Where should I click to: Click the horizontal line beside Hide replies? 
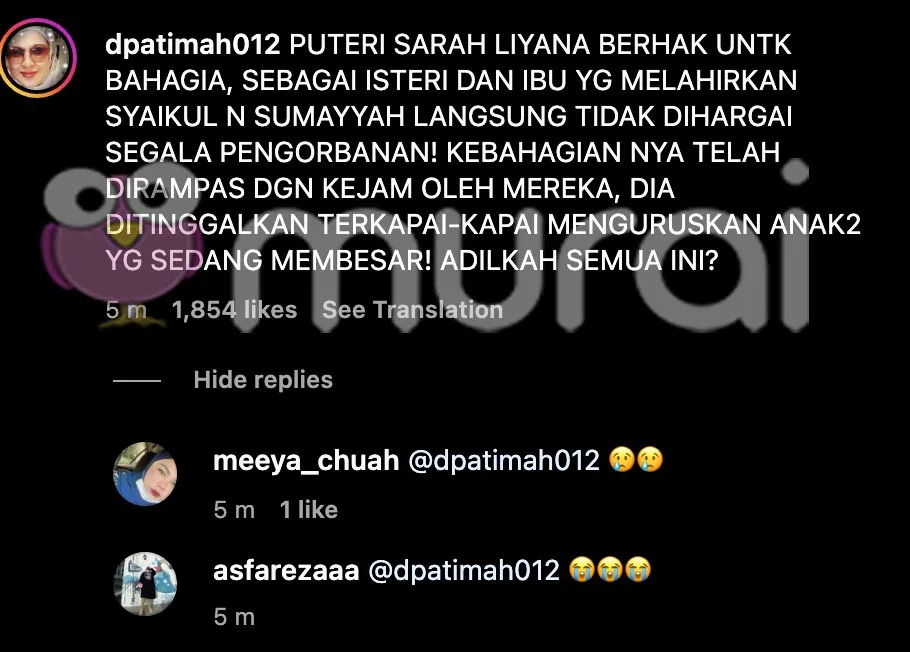[137, 381]
